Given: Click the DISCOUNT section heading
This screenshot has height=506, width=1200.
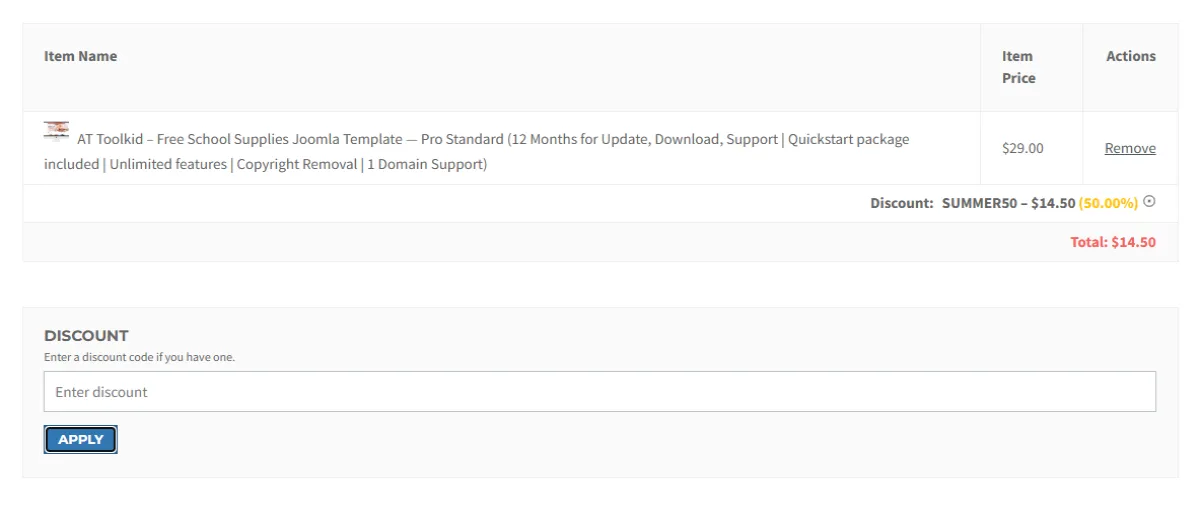Looking at the screenshot, I should coord(86,336).
